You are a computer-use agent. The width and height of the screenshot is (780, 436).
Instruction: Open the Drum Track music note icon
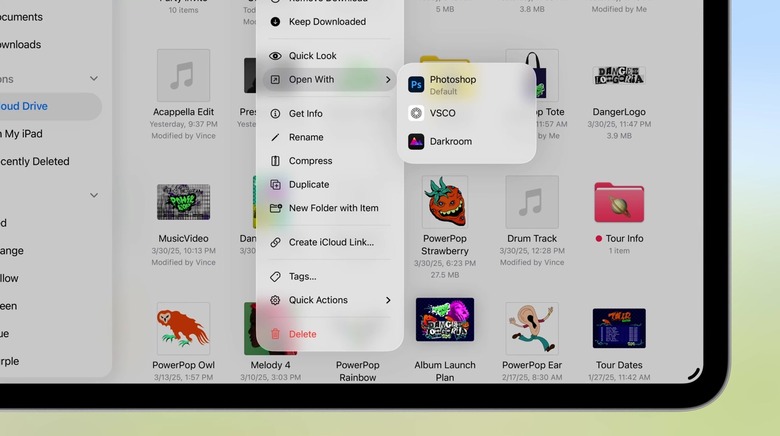(532, 202)
